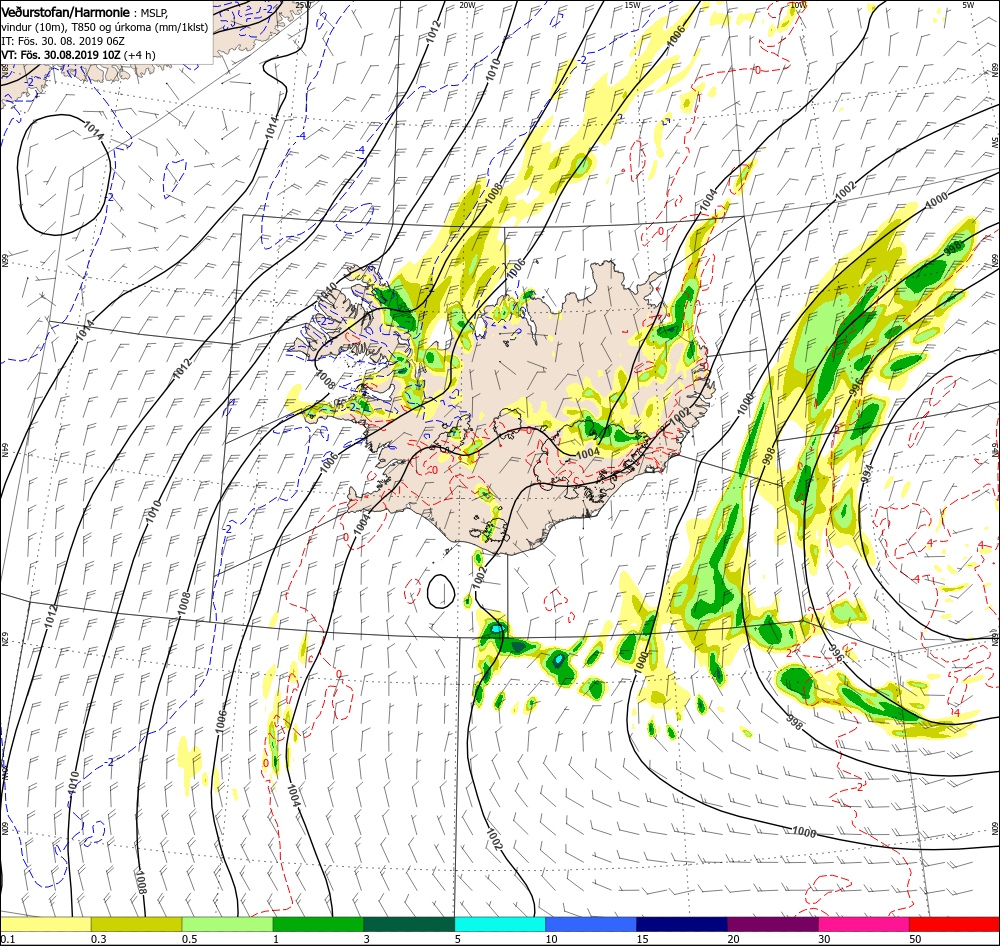Pick the blue 10–15 legend swatch
This screenshot has height=946, width=1000.
[591, 924]
